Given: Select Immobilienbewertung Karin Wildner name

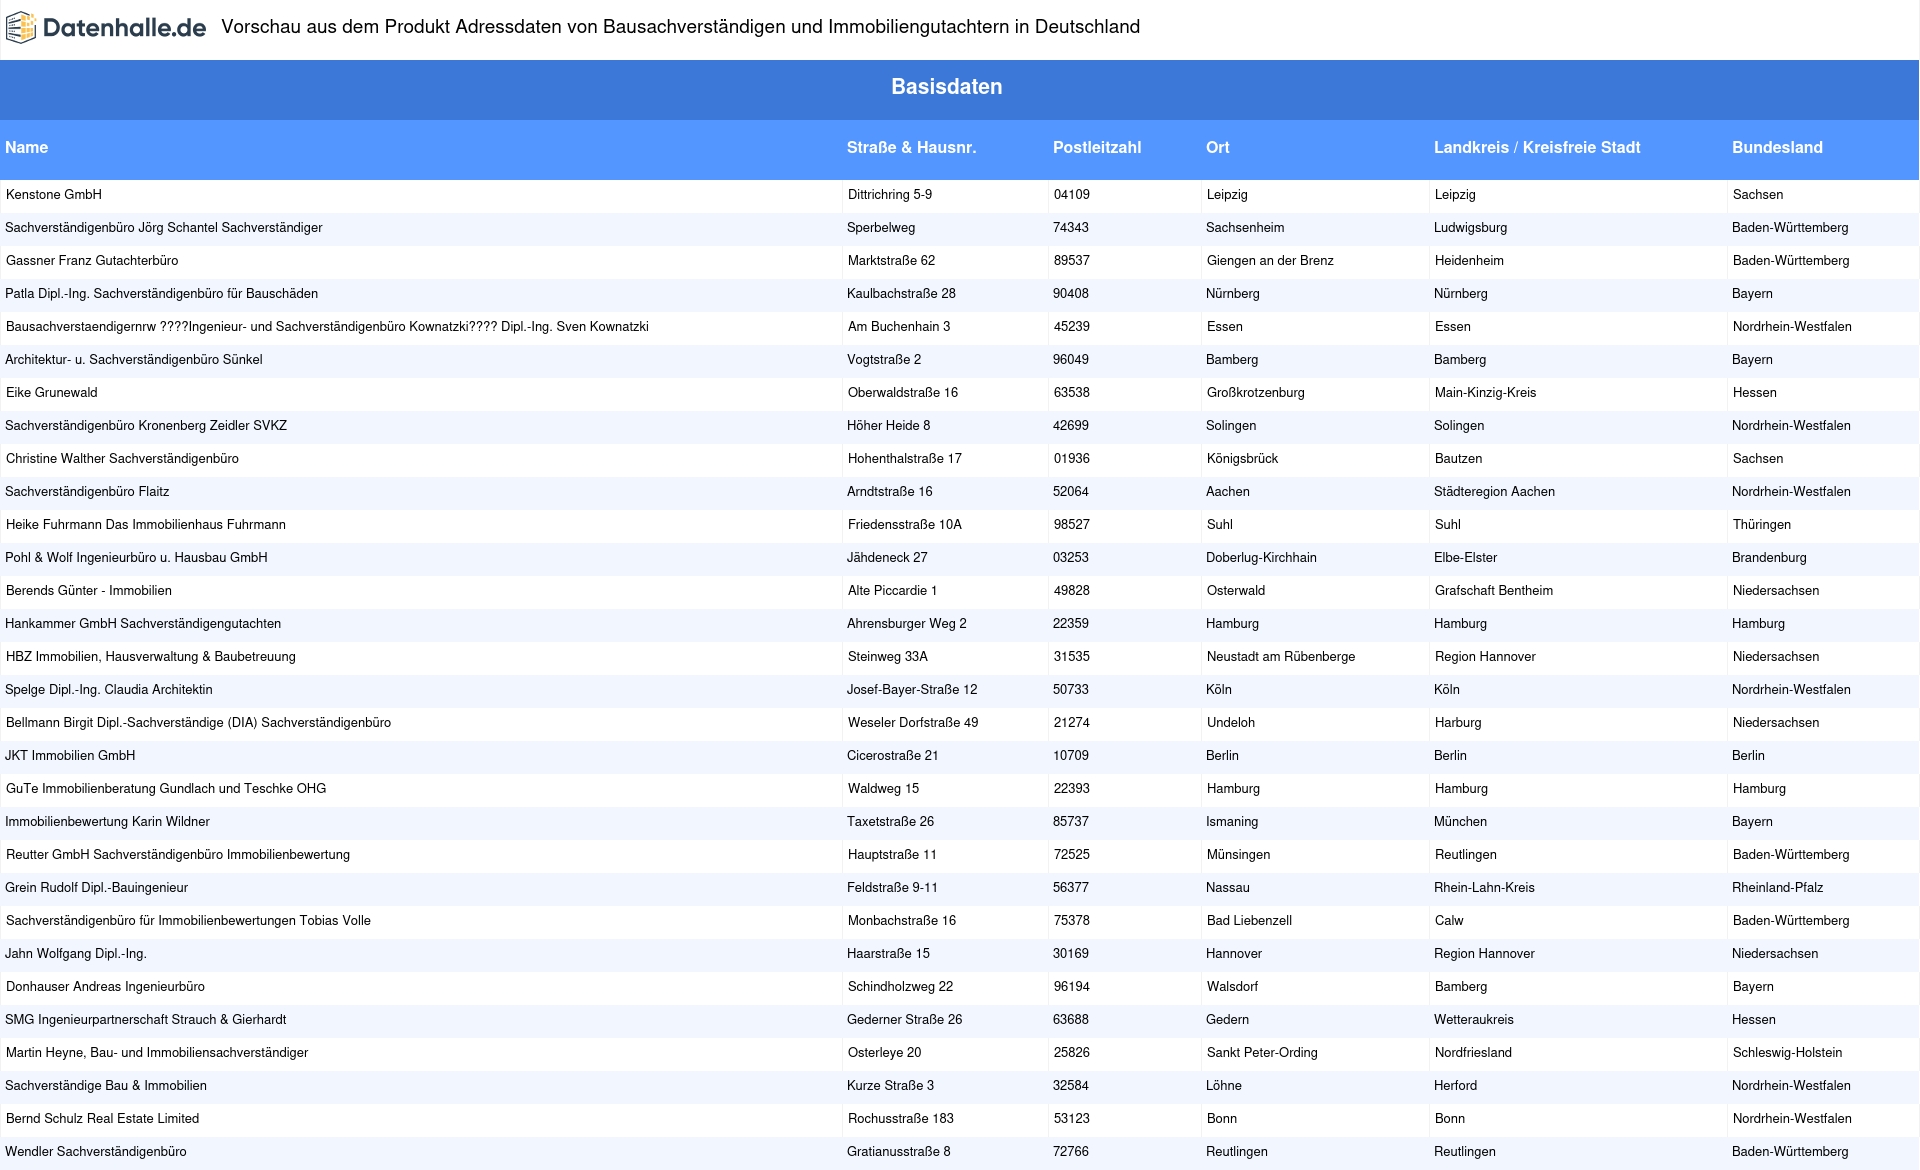Looking at the screenshot, I should coord(108,821).
